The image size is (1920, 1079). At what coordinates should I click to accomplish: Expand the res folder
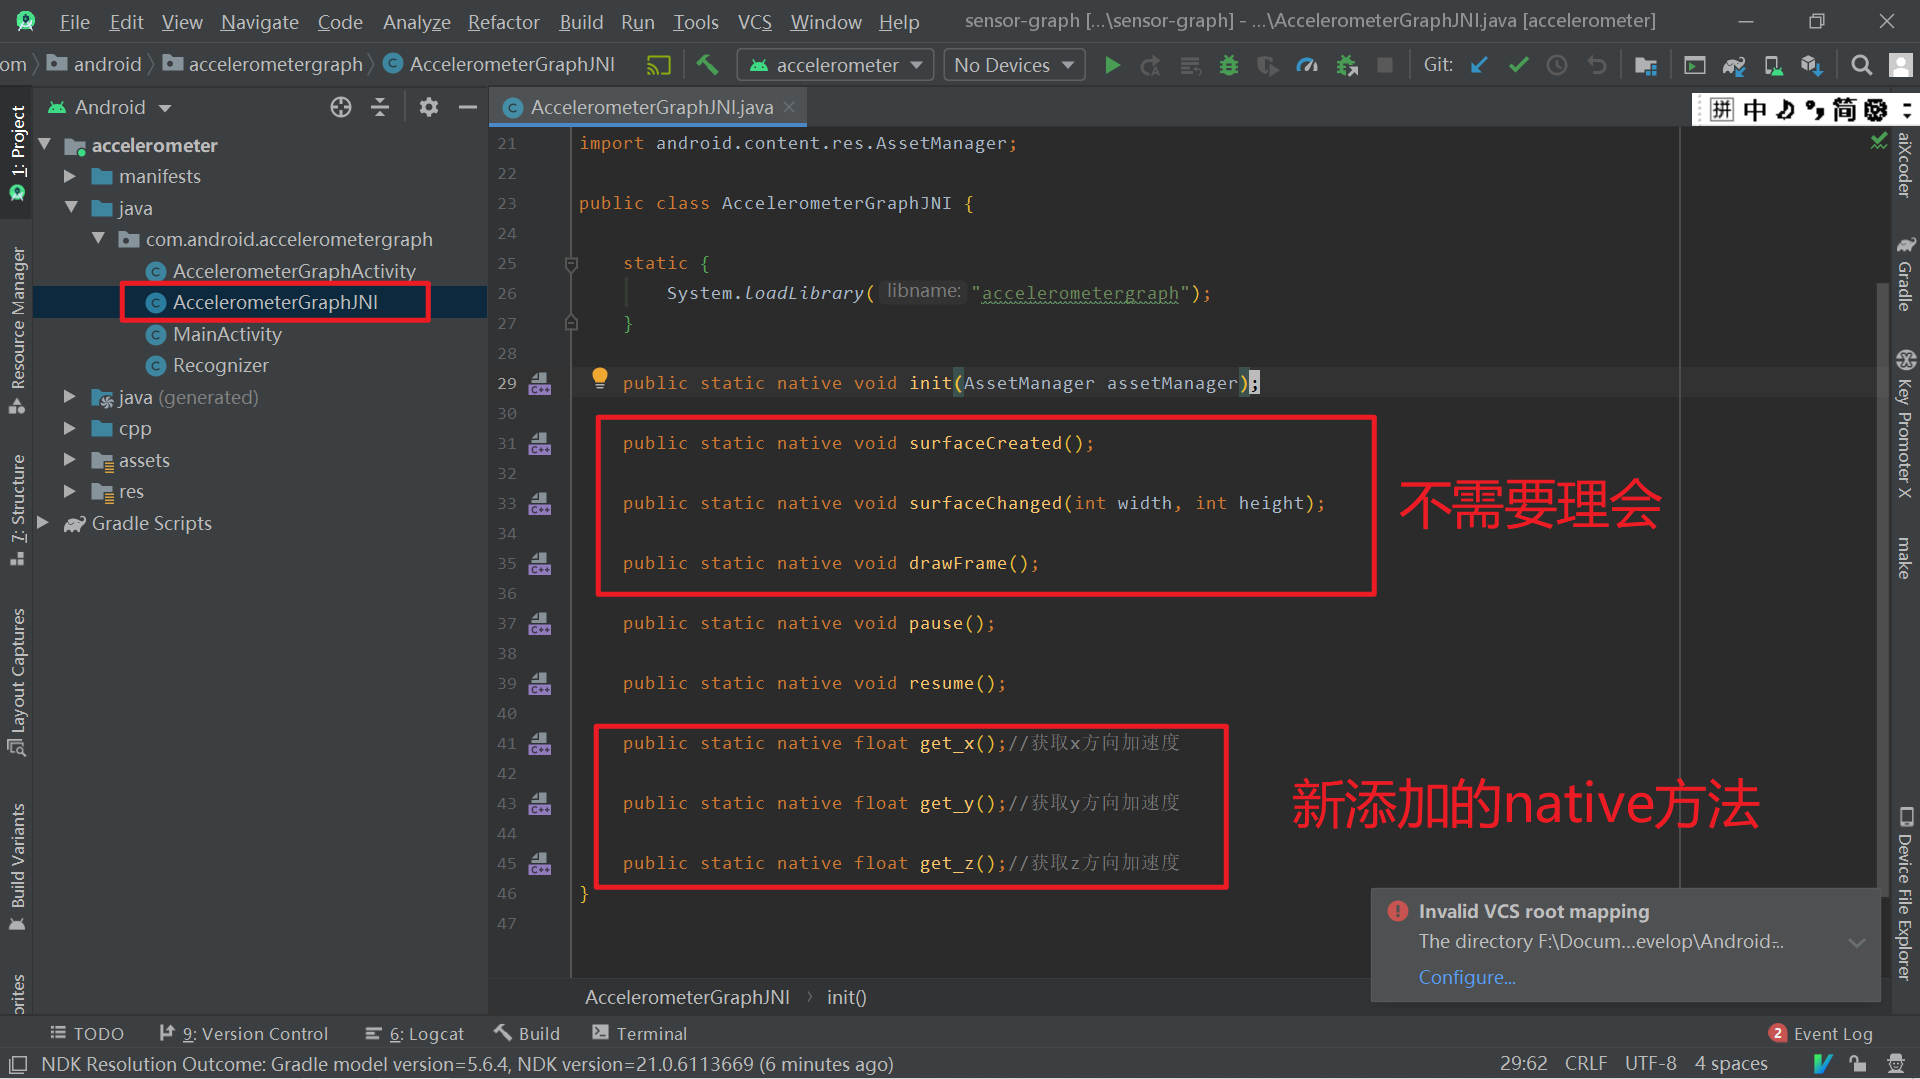pos(70,491)
